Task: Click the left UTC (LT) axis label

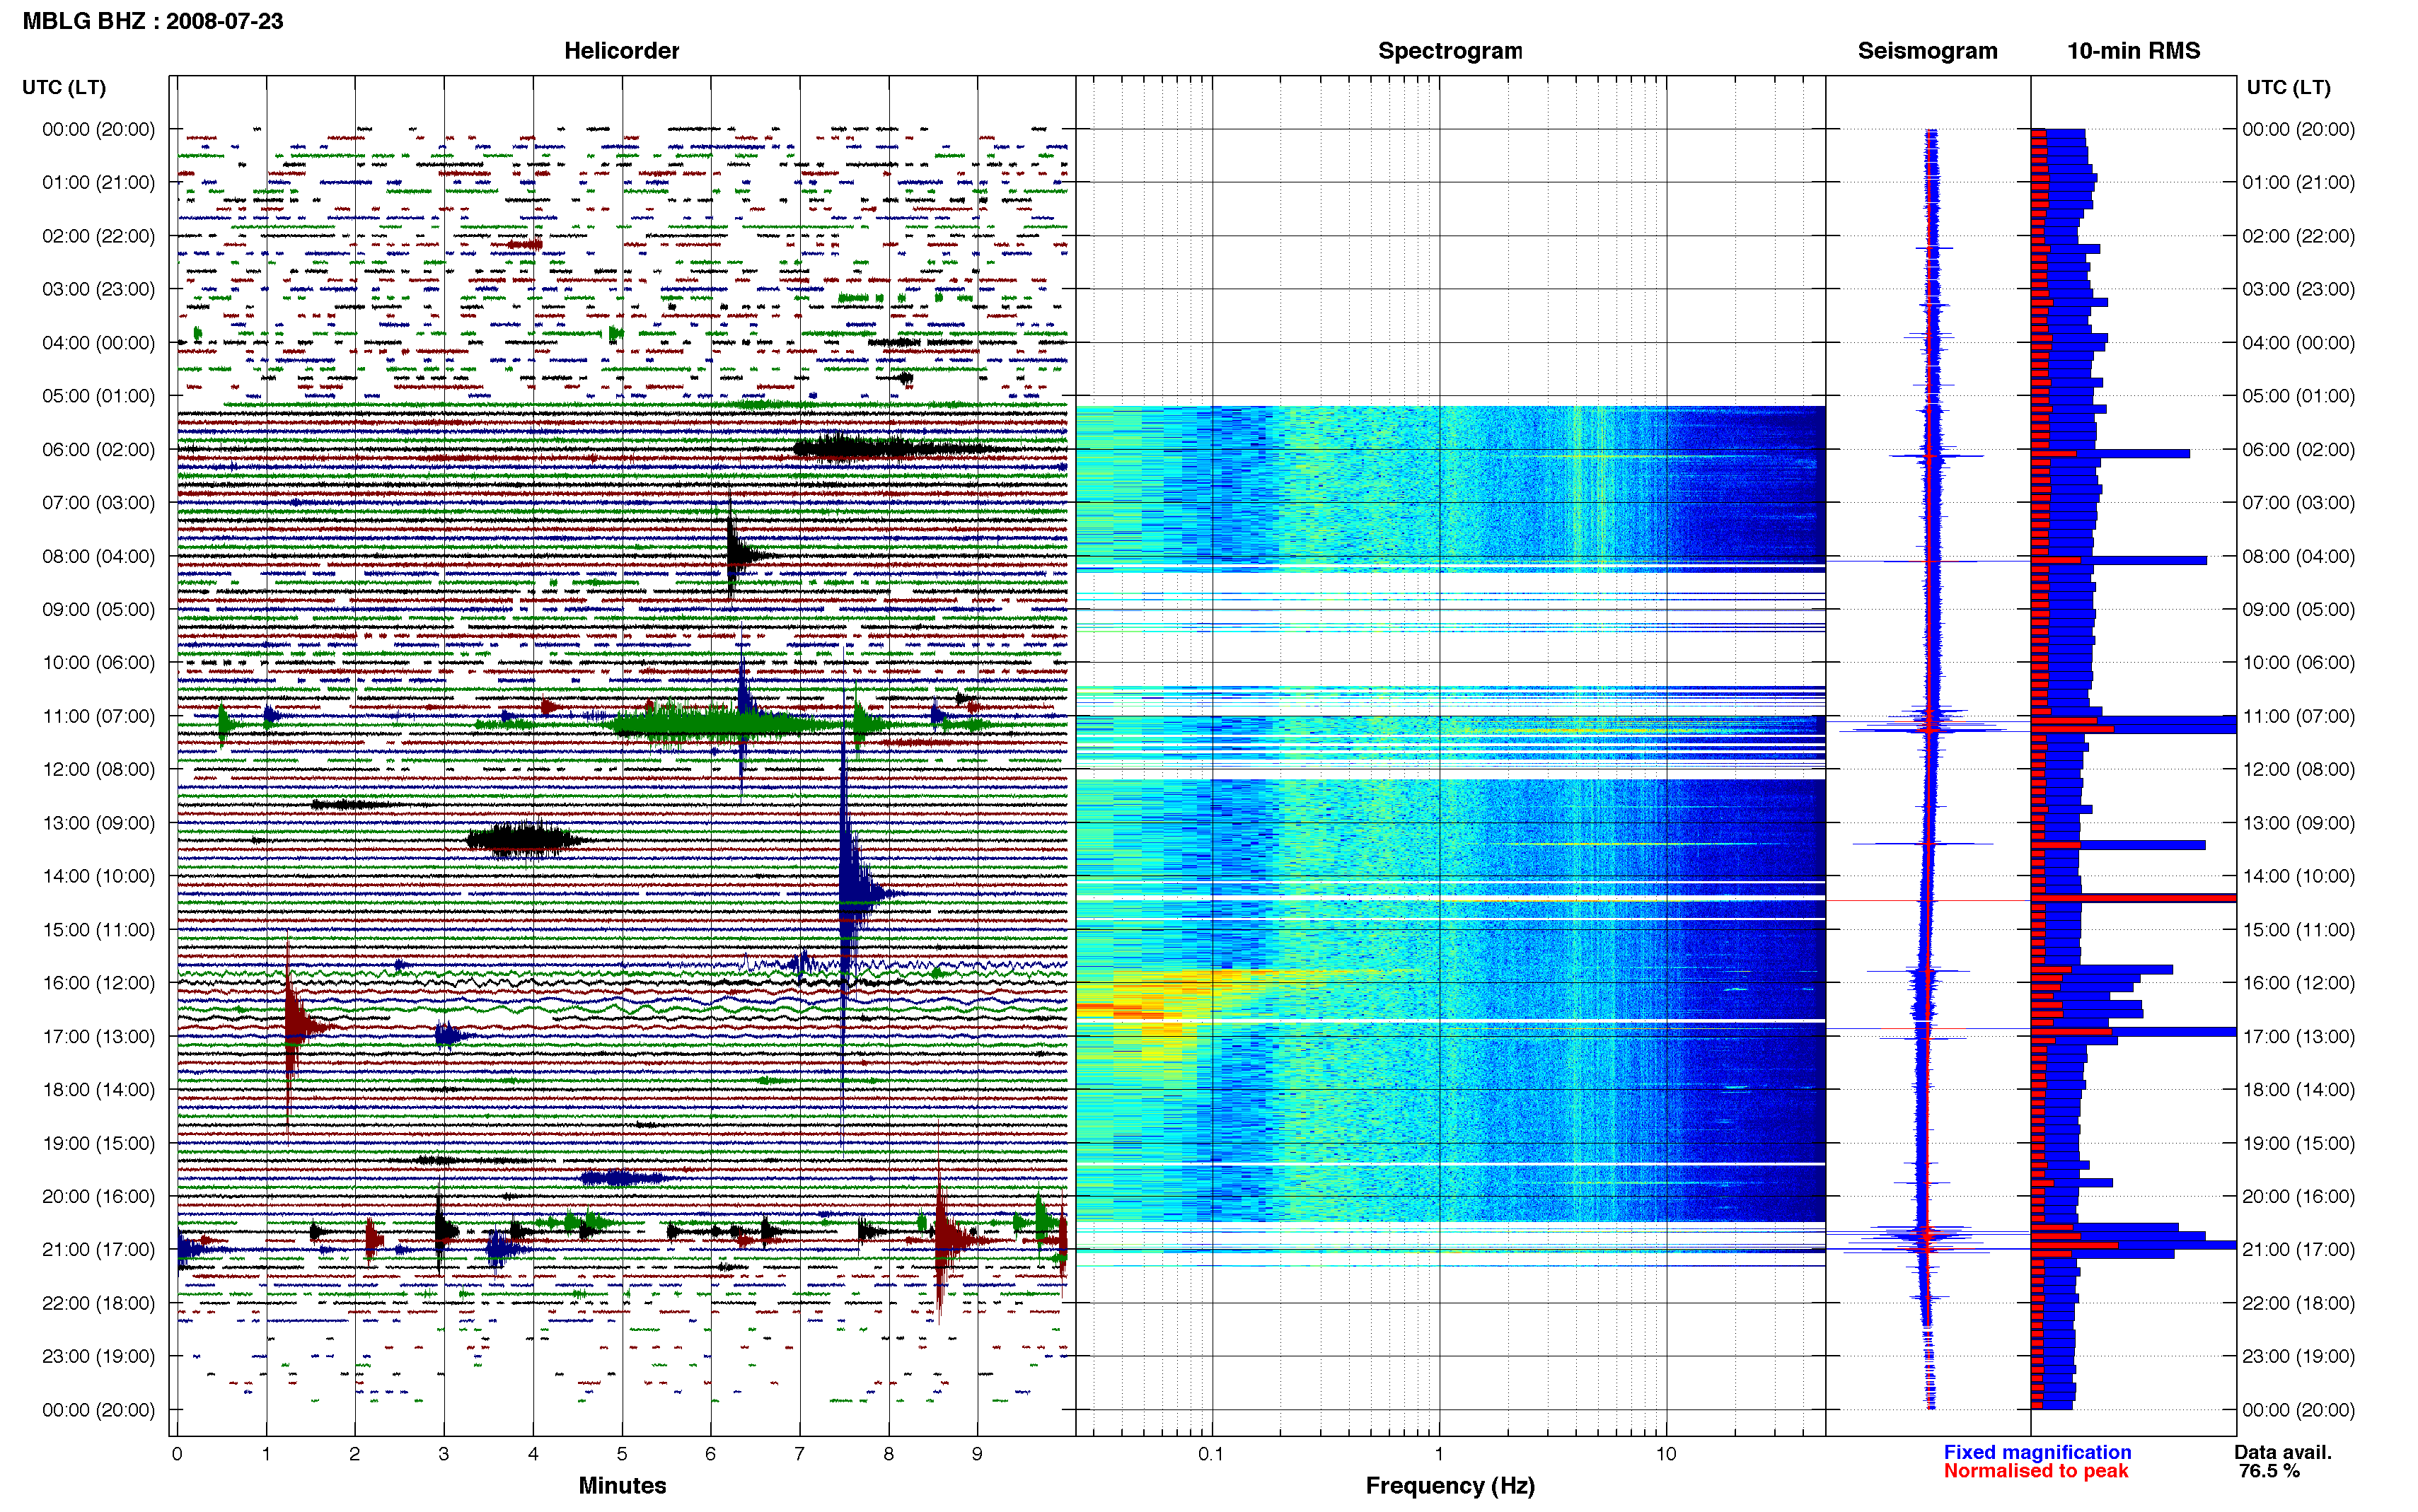Action: (x=64, y=87)
